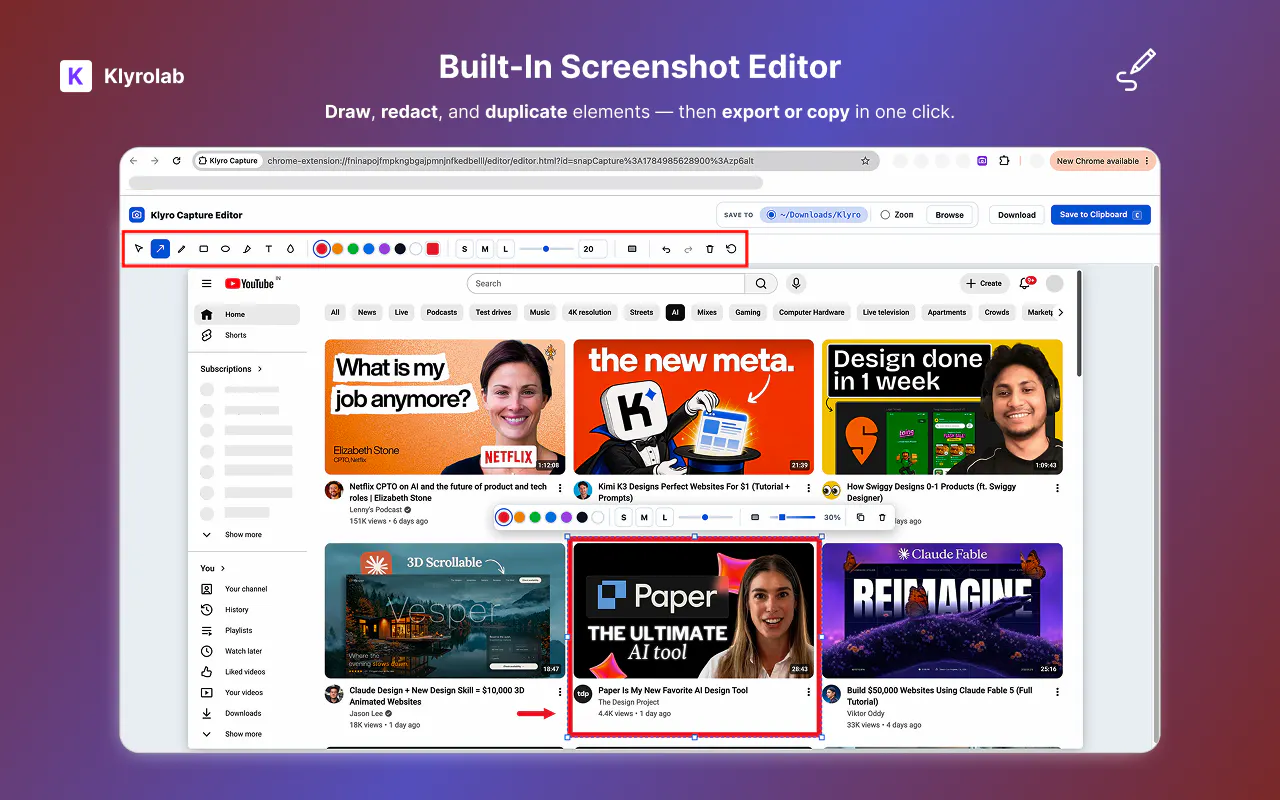Select the Zoom save option radio

pyautogui.click(x=897, y=215)
